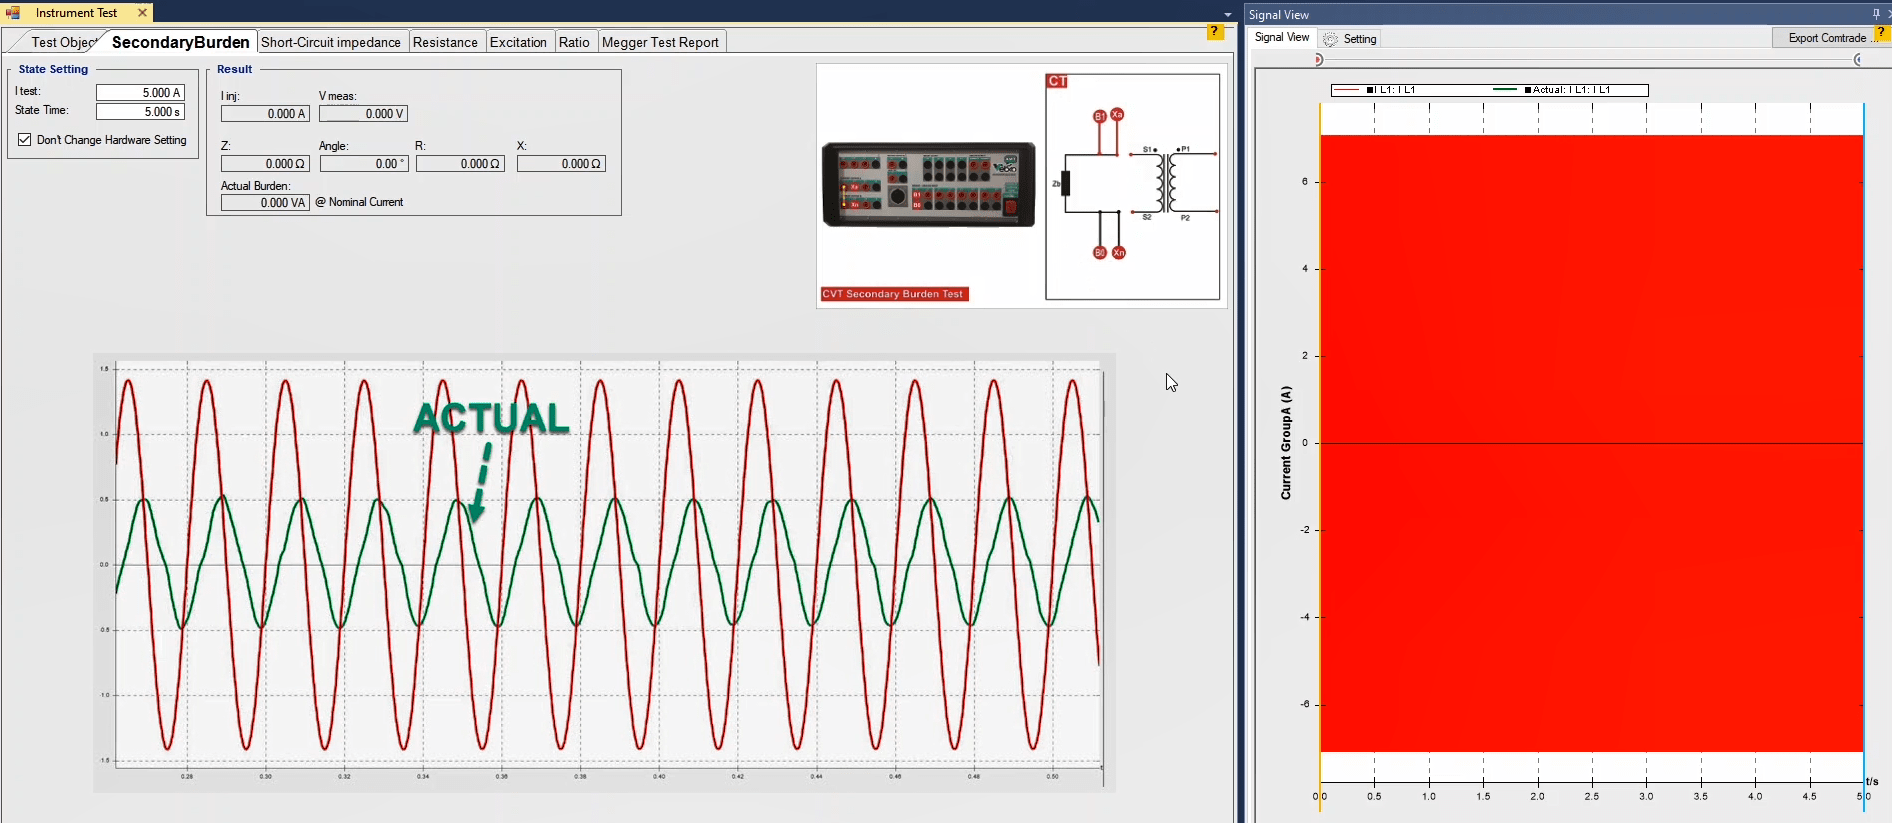Click the State Time input field
Screen dimensions: 1892x823
click(140, 112)
